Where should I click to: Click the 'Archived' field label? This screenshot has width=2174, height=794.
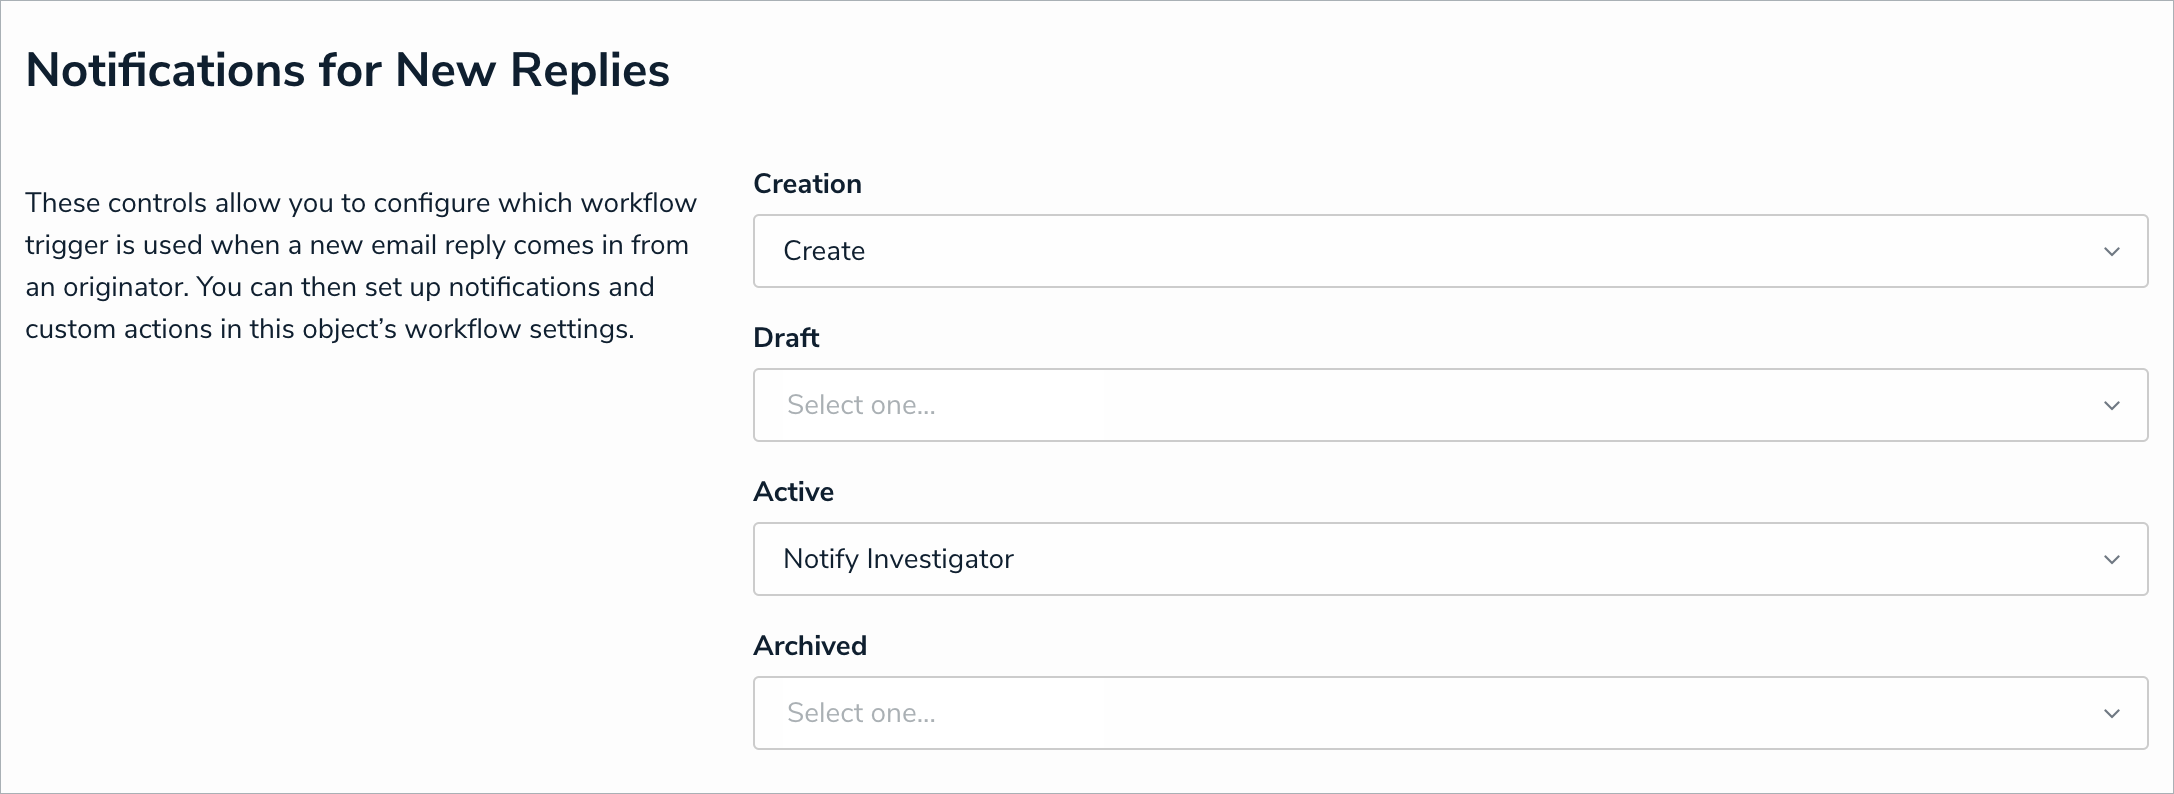810,646
